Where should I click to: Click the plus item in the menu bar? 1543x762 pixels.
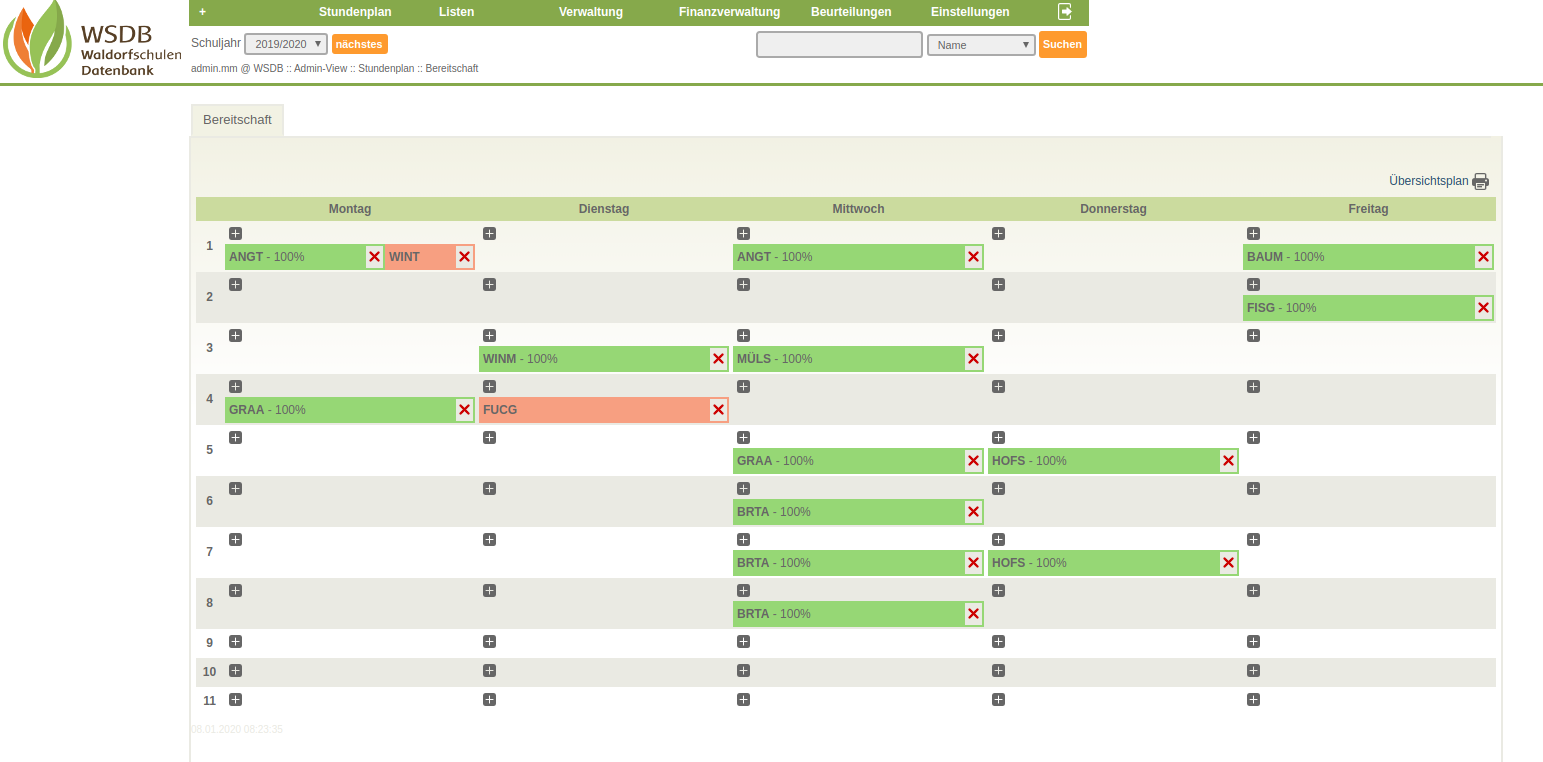203,12
